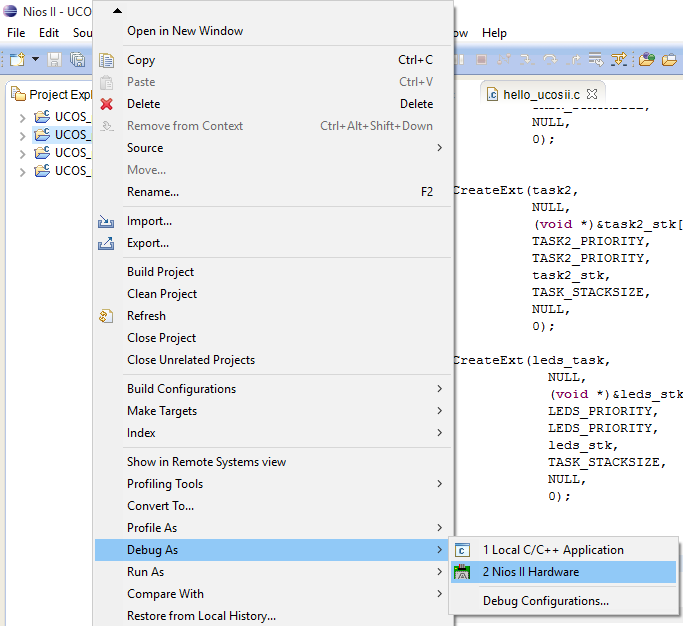683x626 pixels.
Task: Open the Help menu
Action: click(x=494, y=33)
